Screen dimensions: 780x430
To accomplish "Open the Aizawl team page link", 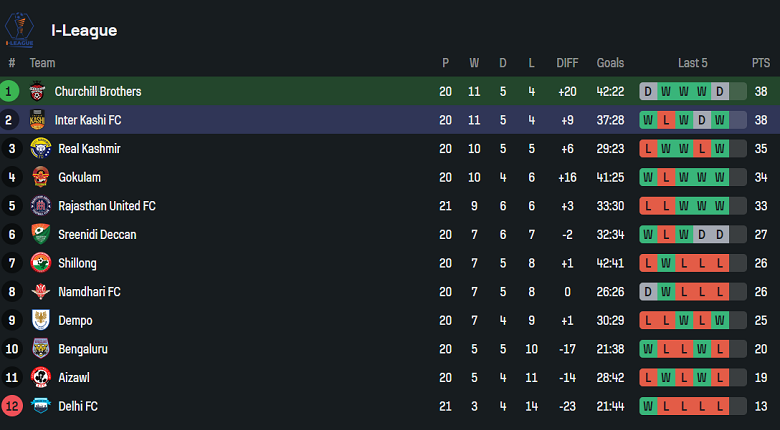I will coord(73,378).
